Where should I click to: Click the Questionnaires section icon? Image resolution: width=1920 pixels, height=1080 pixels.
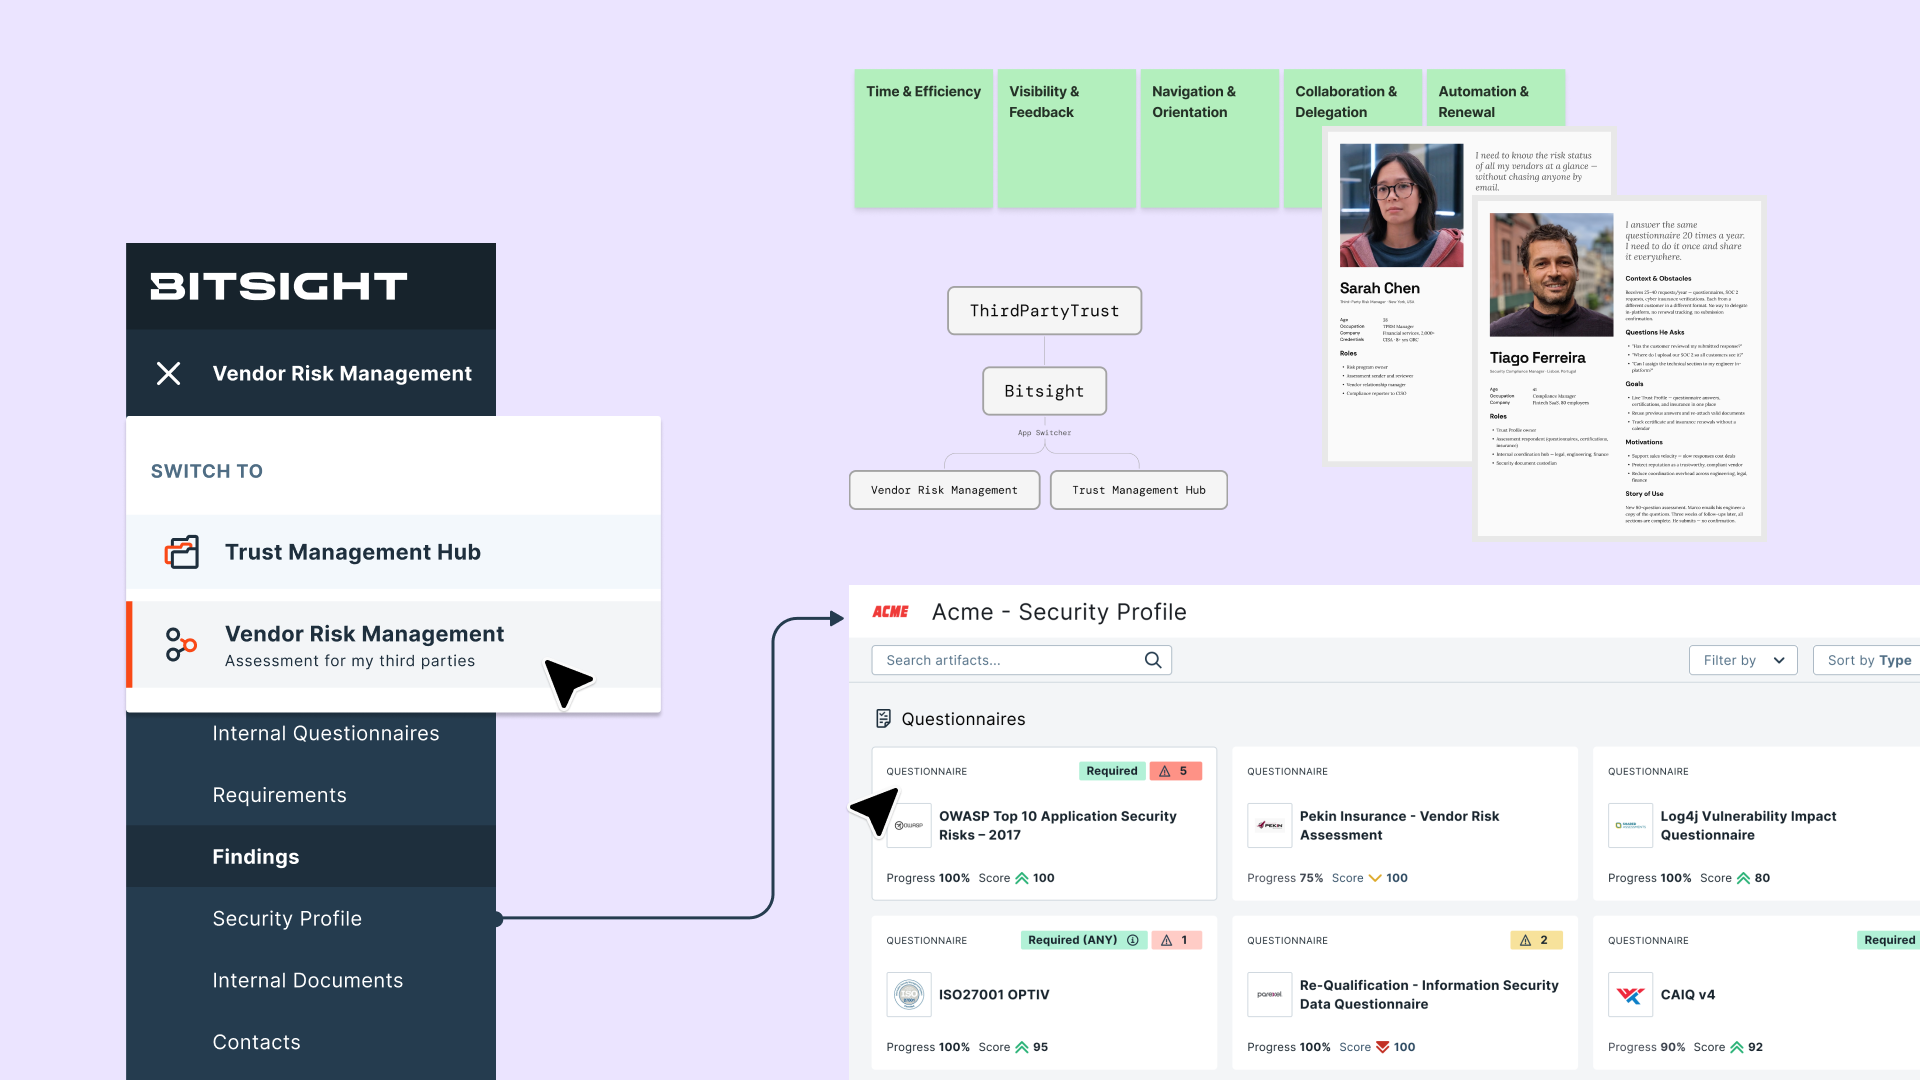tap(883, 719)
